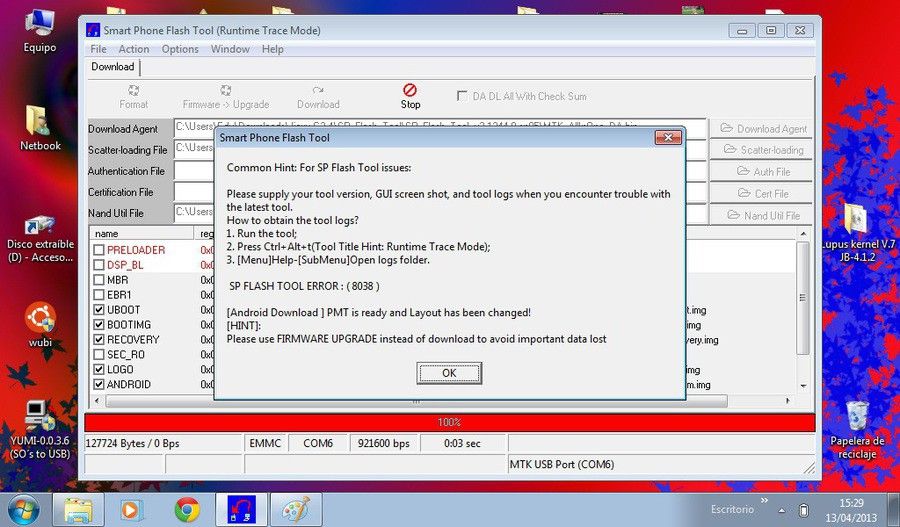Click OK in the error dialog
Viewport: 900px width, 527px height.
click(x=449, y=373)
